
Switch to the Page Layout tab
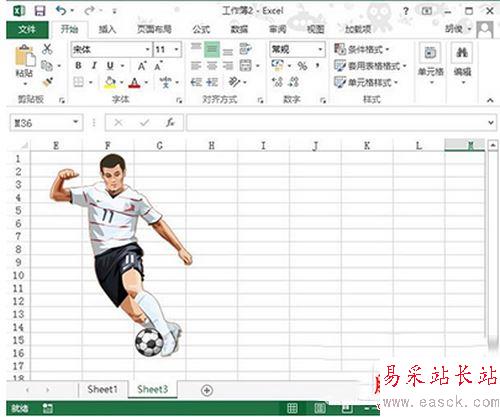point(154,29)
